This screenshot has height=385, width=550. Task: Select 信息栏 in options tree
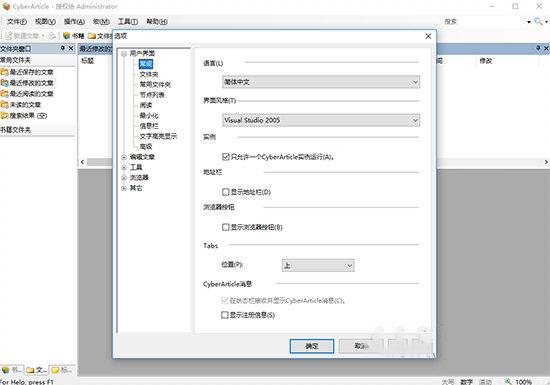point(149,126)
